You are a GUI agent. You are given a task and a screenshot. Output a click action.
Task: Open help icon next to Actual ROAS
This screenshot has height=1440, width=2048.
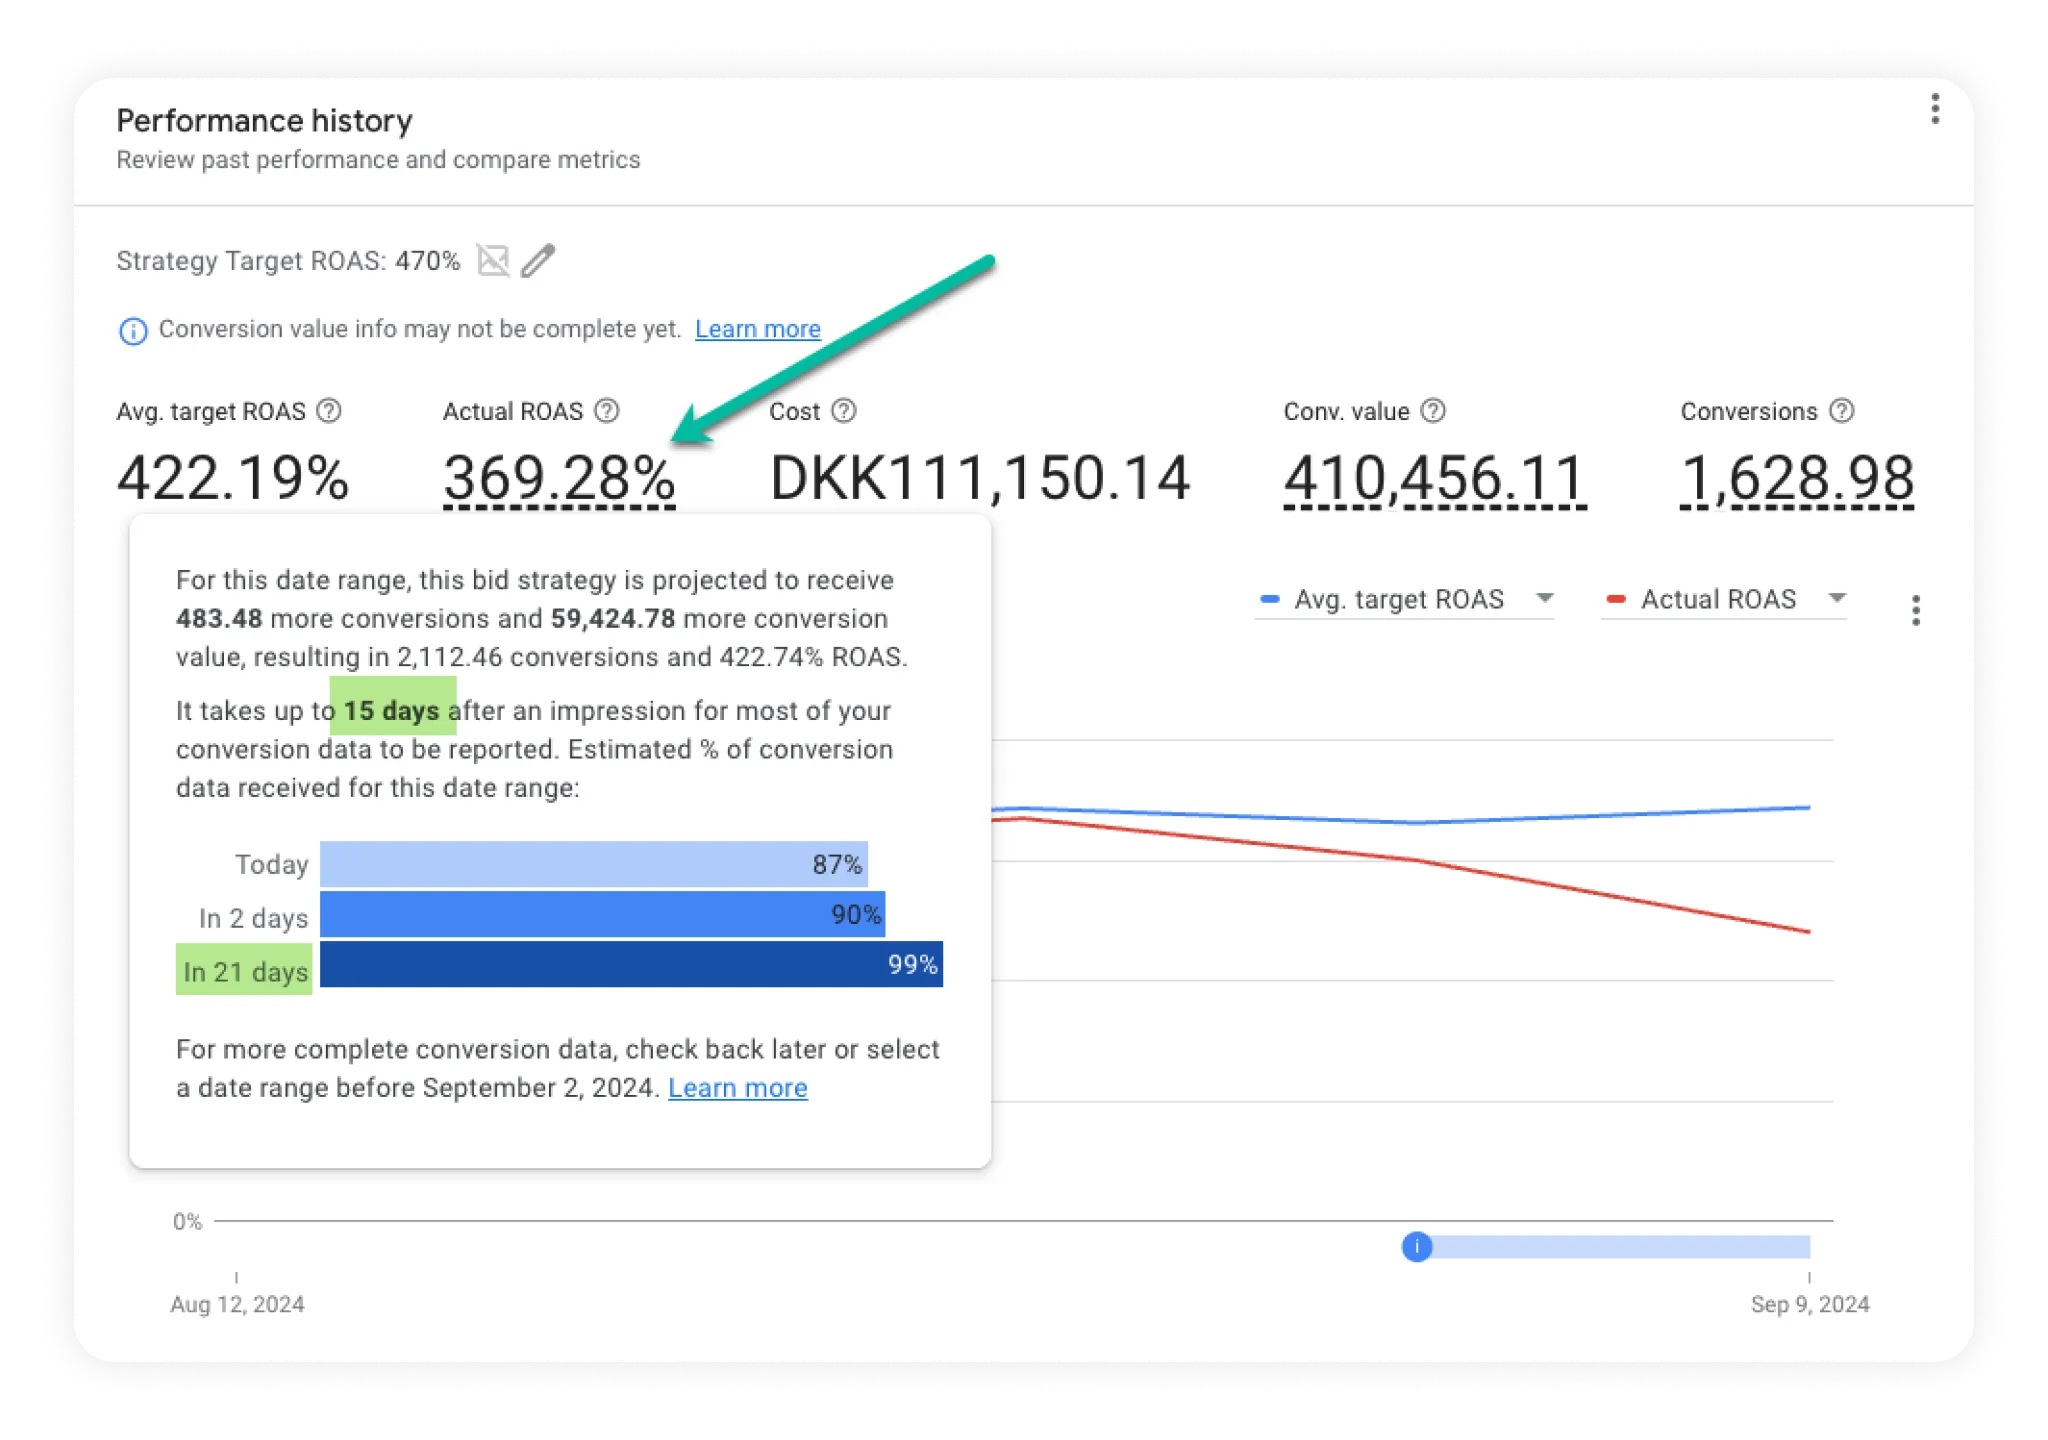[607, 411]
